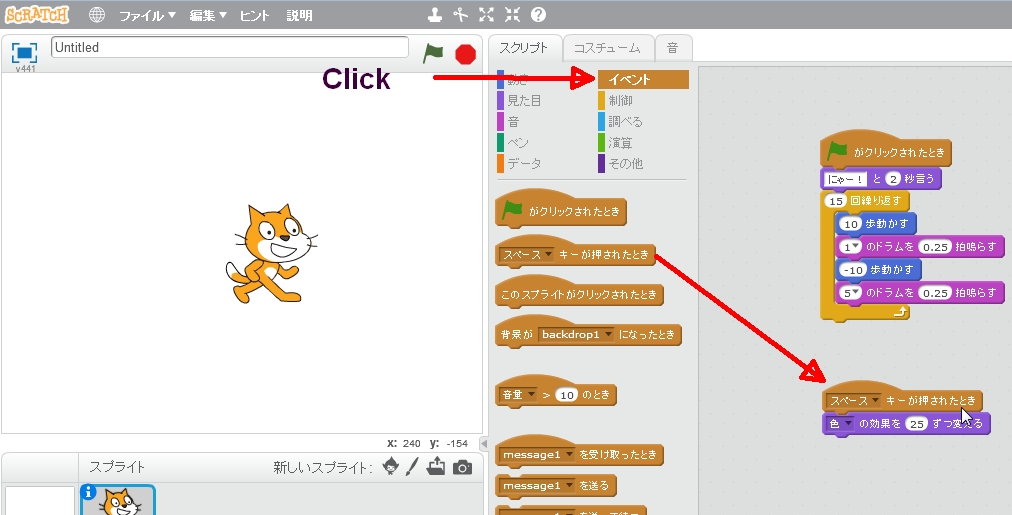The height and width of the screenshot is (515, 1012).
Task: Switch to the スクリプト tab
Action: [523, 48]
